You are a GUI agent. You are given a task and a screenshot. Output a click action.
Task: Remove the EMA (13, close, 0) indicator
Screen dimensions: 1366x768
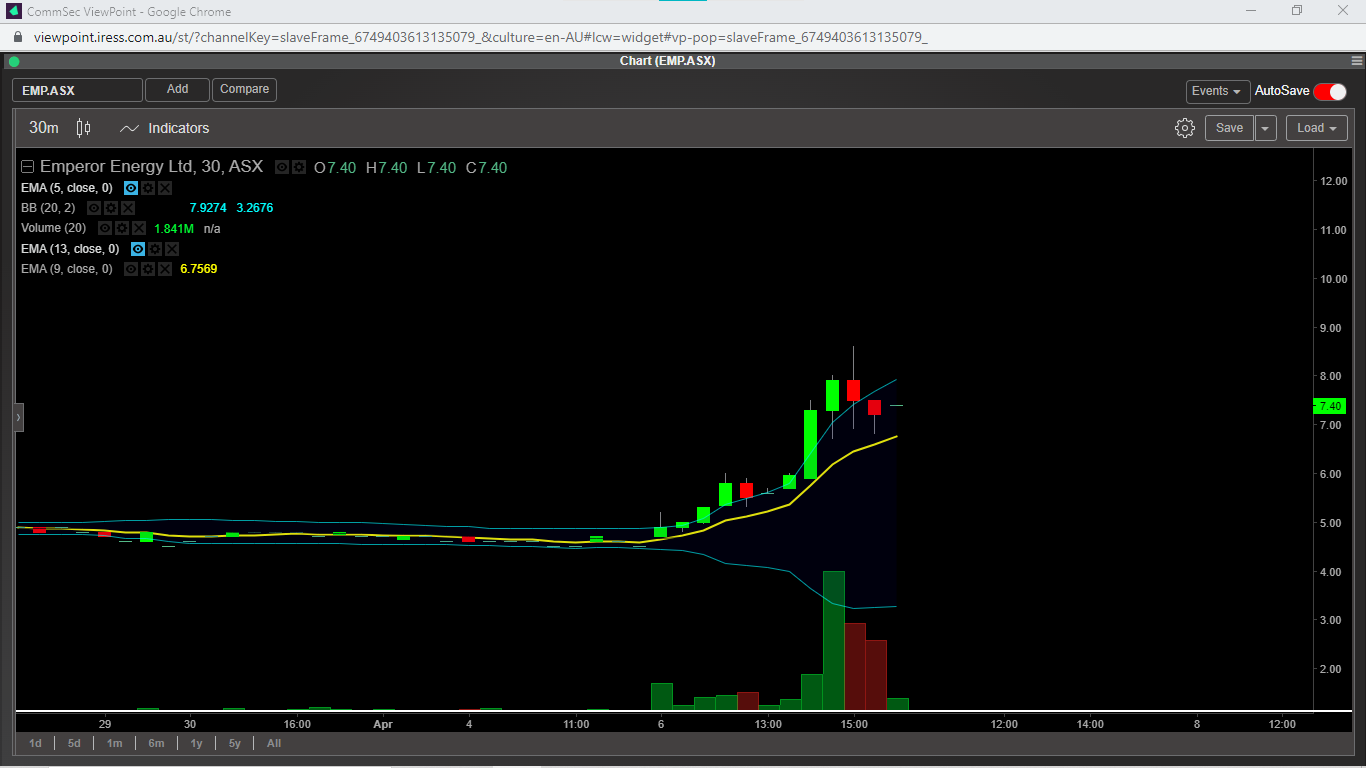pos(172,249)
